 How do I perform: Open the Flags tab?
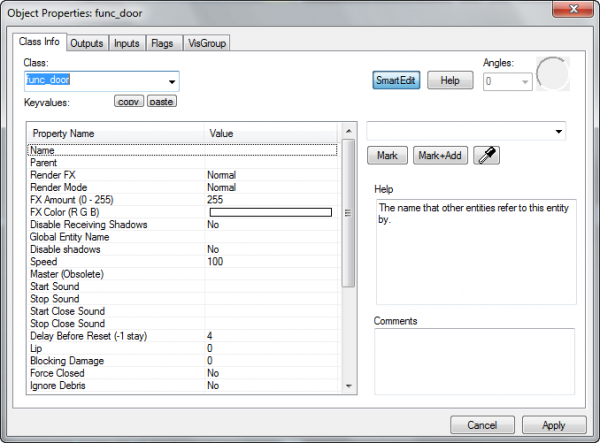tap(161, 44)
